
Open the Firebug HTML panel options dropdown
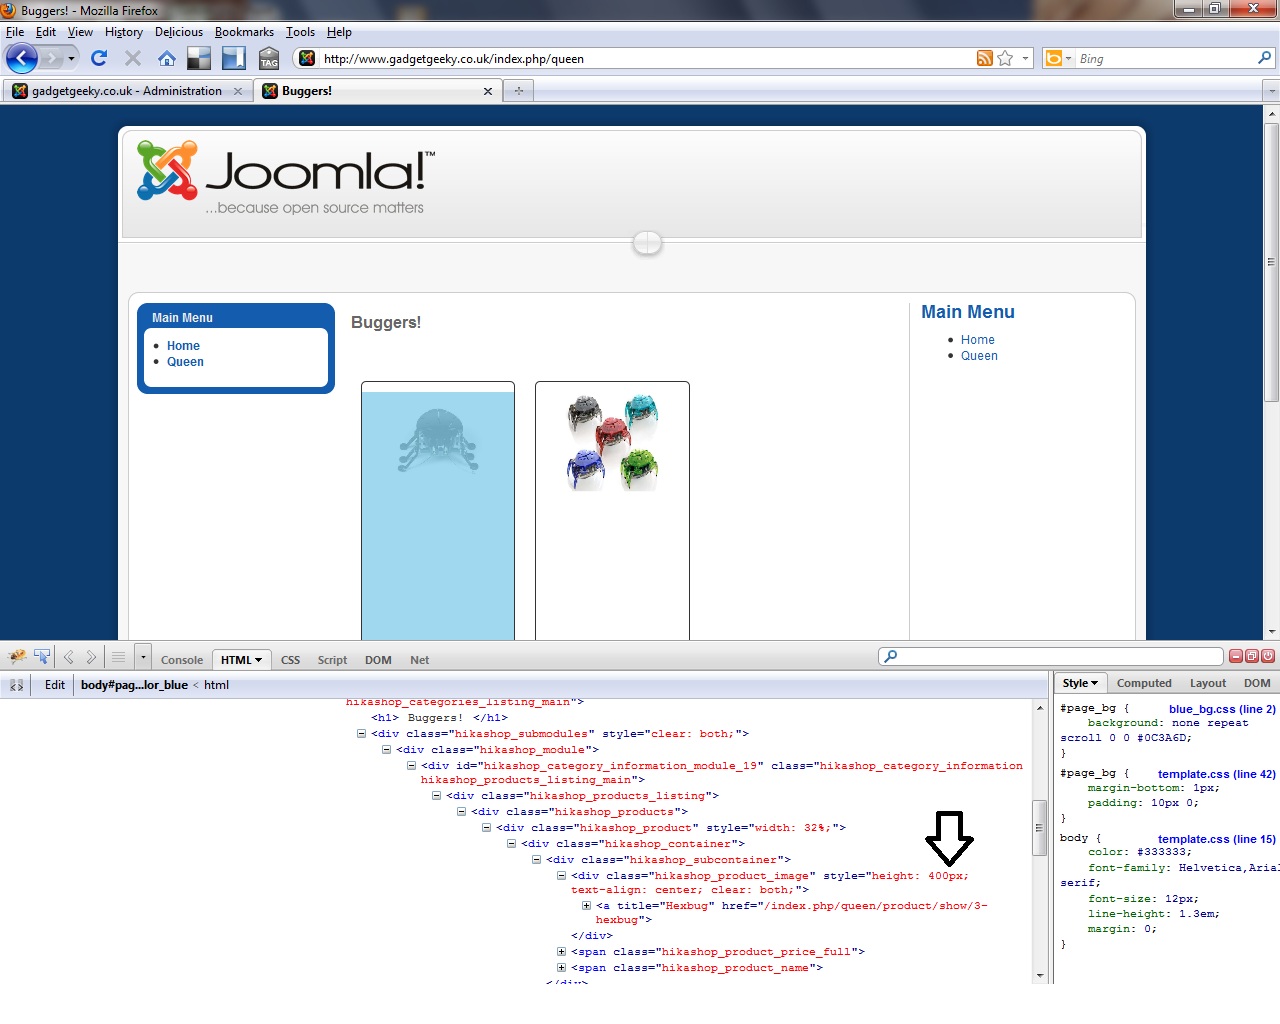tap(258, 660)
